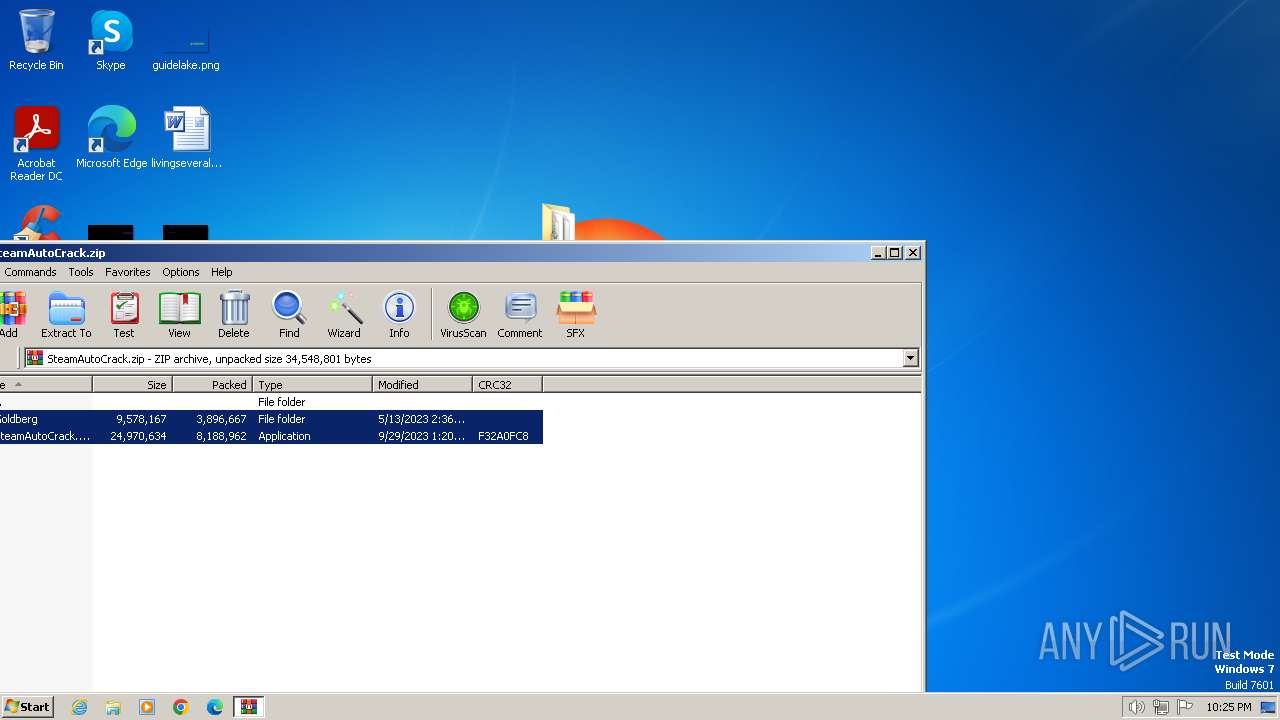The width and height of the screenshot is (1280, 720).
Task: Sort by the Size column
Action: (132, 385)
